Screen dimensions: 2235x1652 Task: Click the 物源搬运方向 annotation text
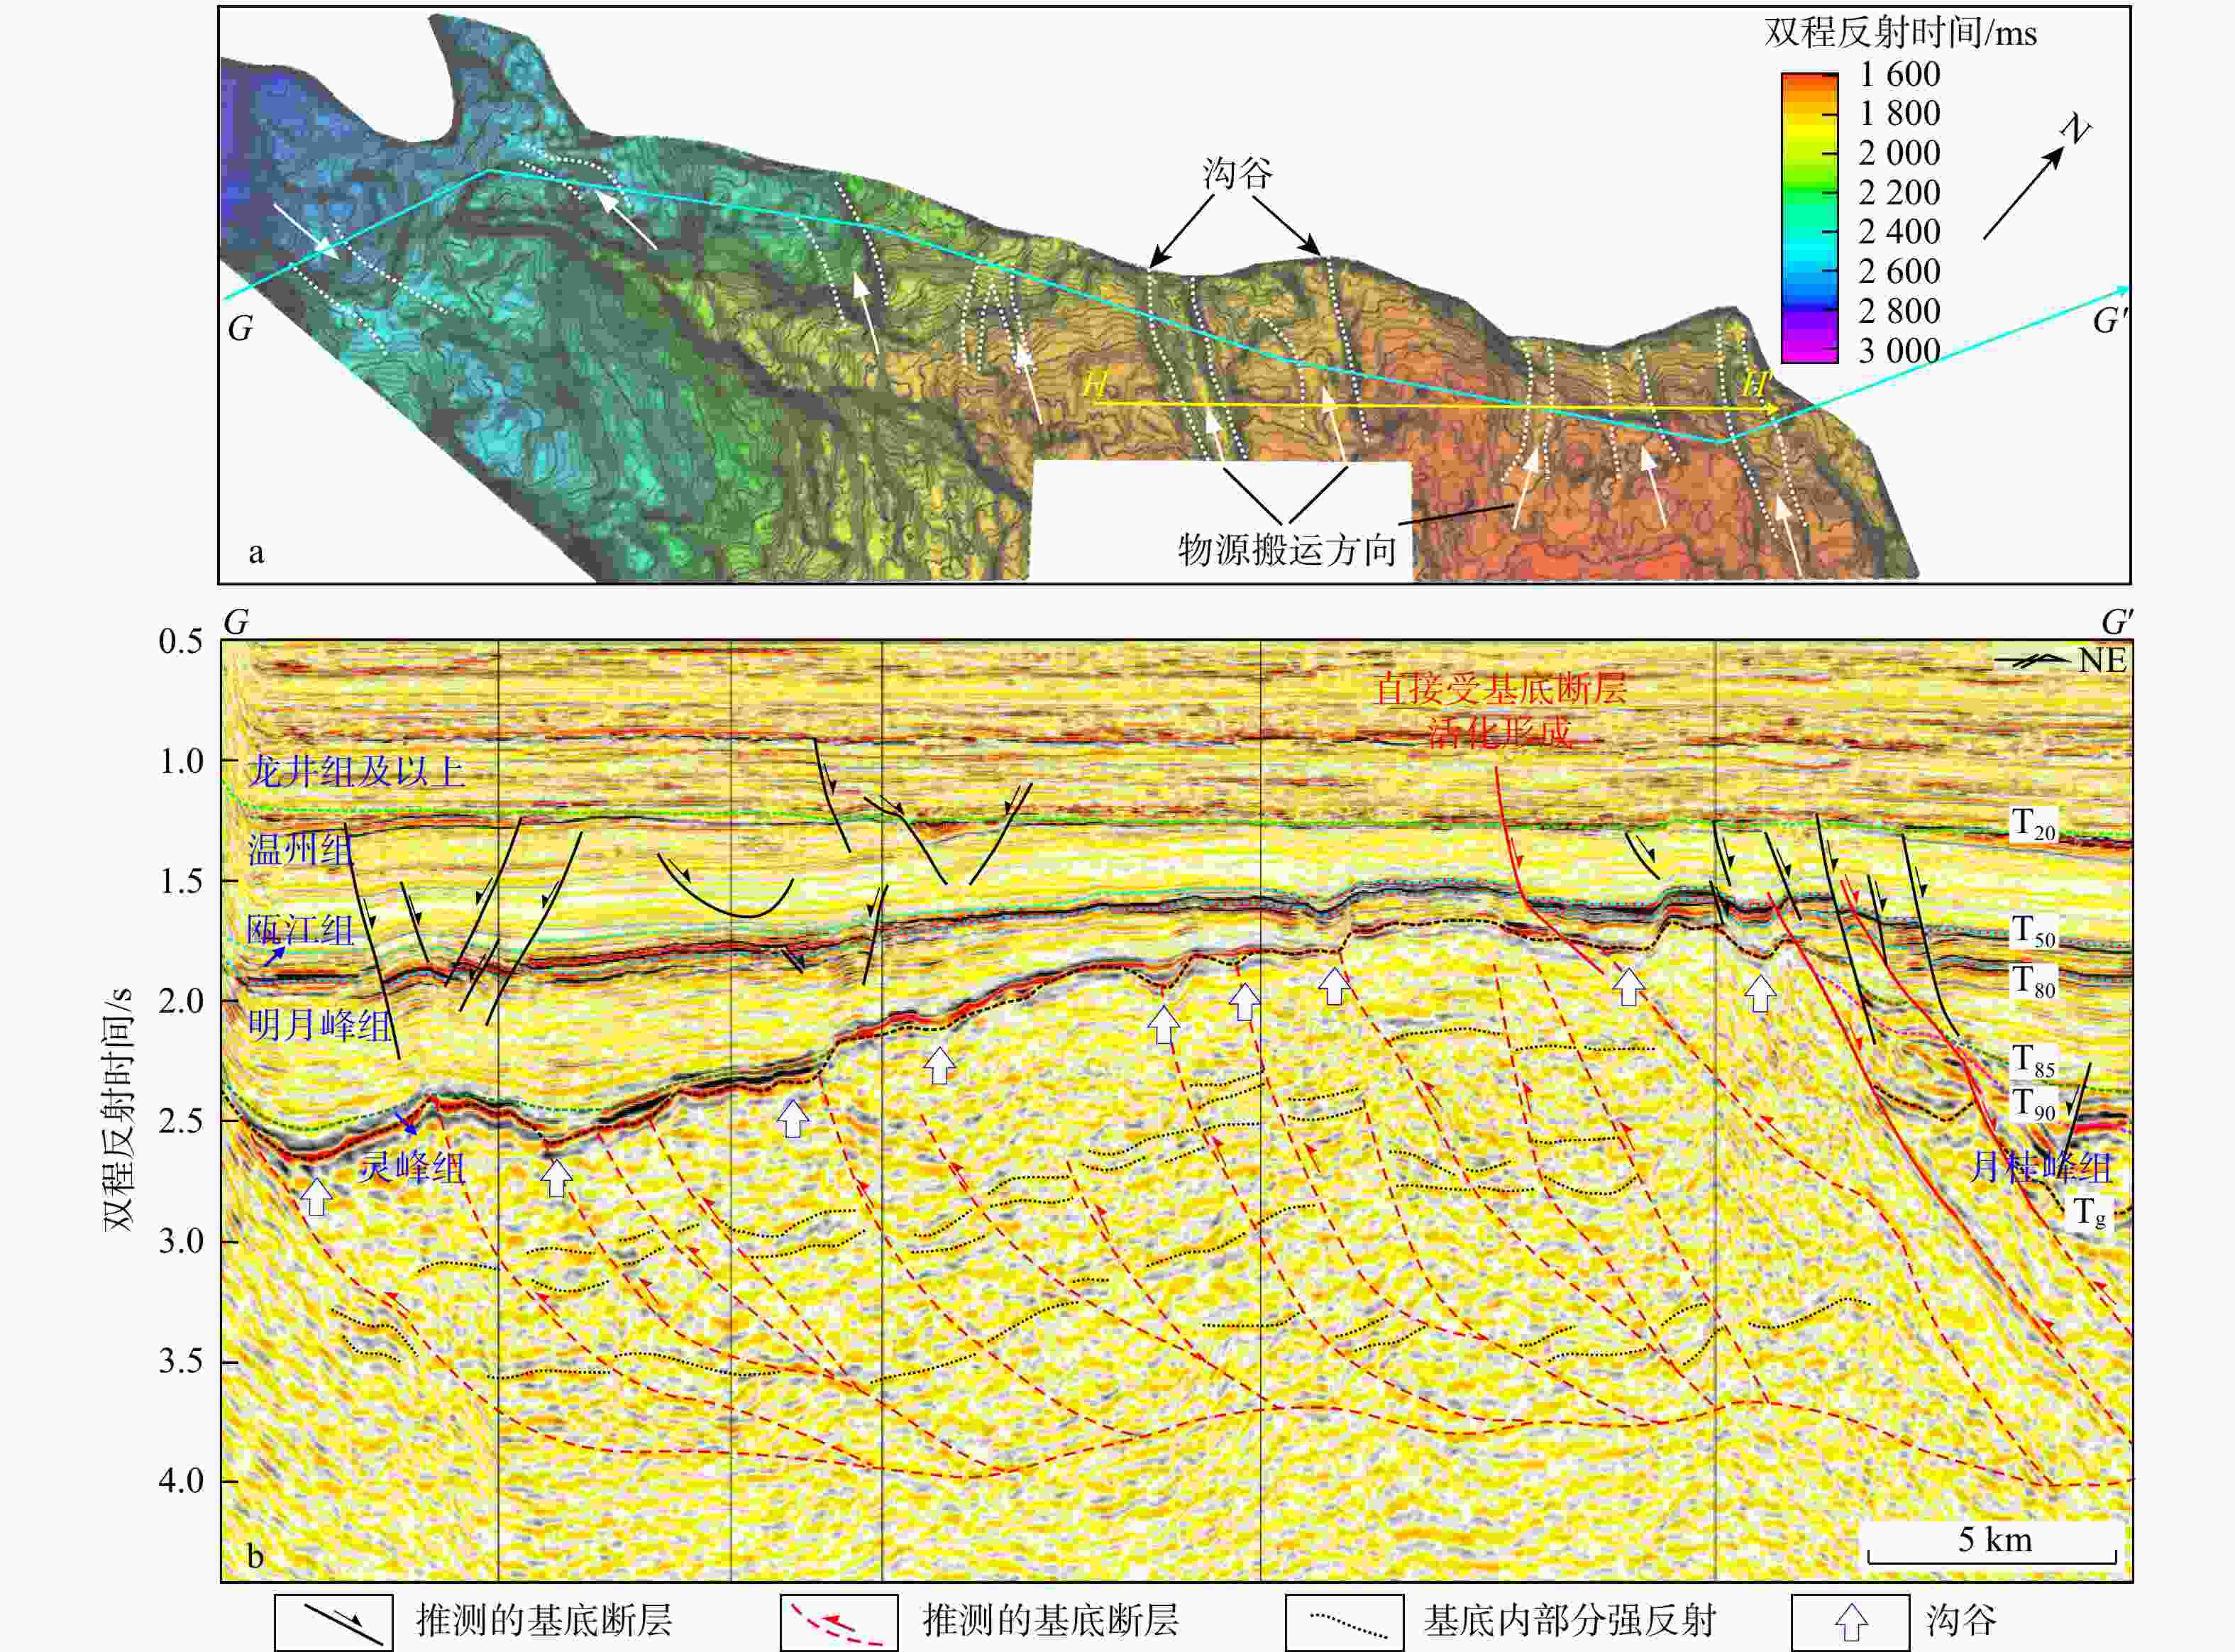tap(1287, 550)
